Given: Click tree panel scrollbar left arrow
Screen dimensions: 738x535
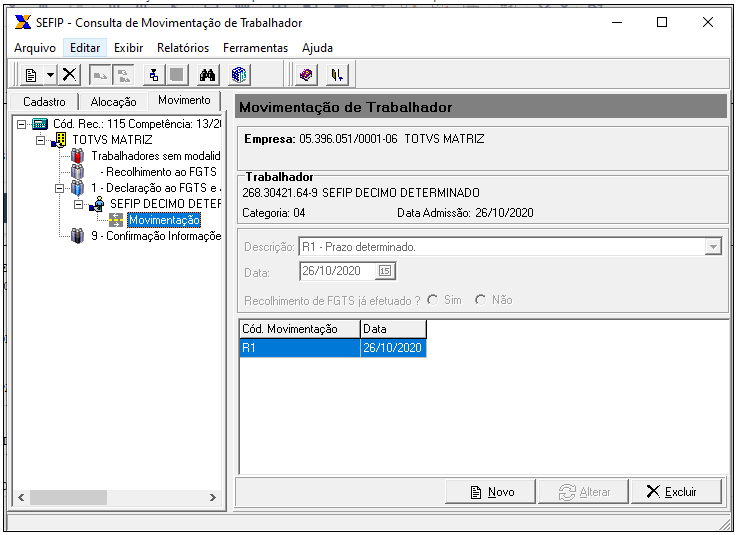Looking at the screenshot, I should point(21,497).
